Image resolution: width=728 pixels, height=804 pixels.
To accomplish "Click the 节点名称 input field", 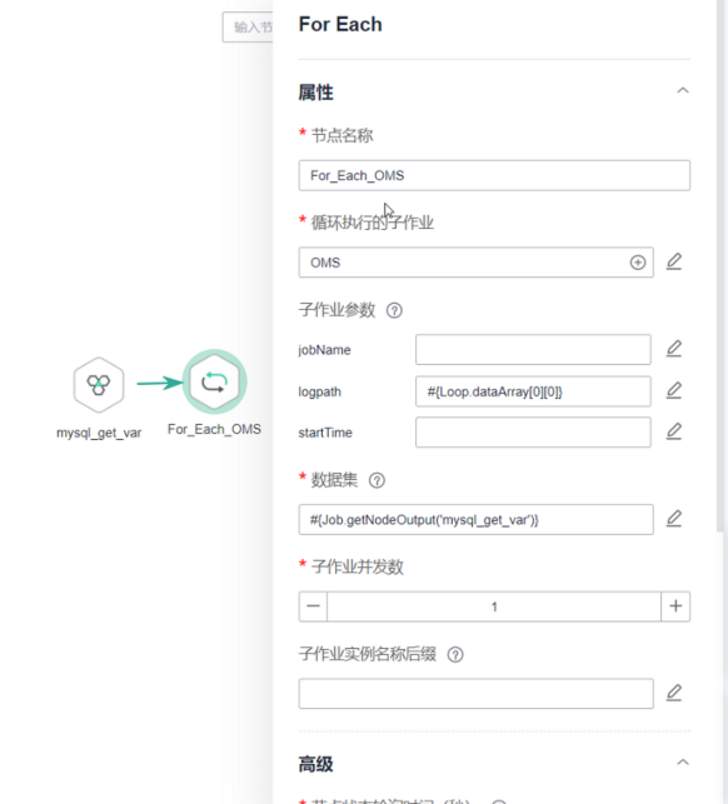I will coord(494,175).
